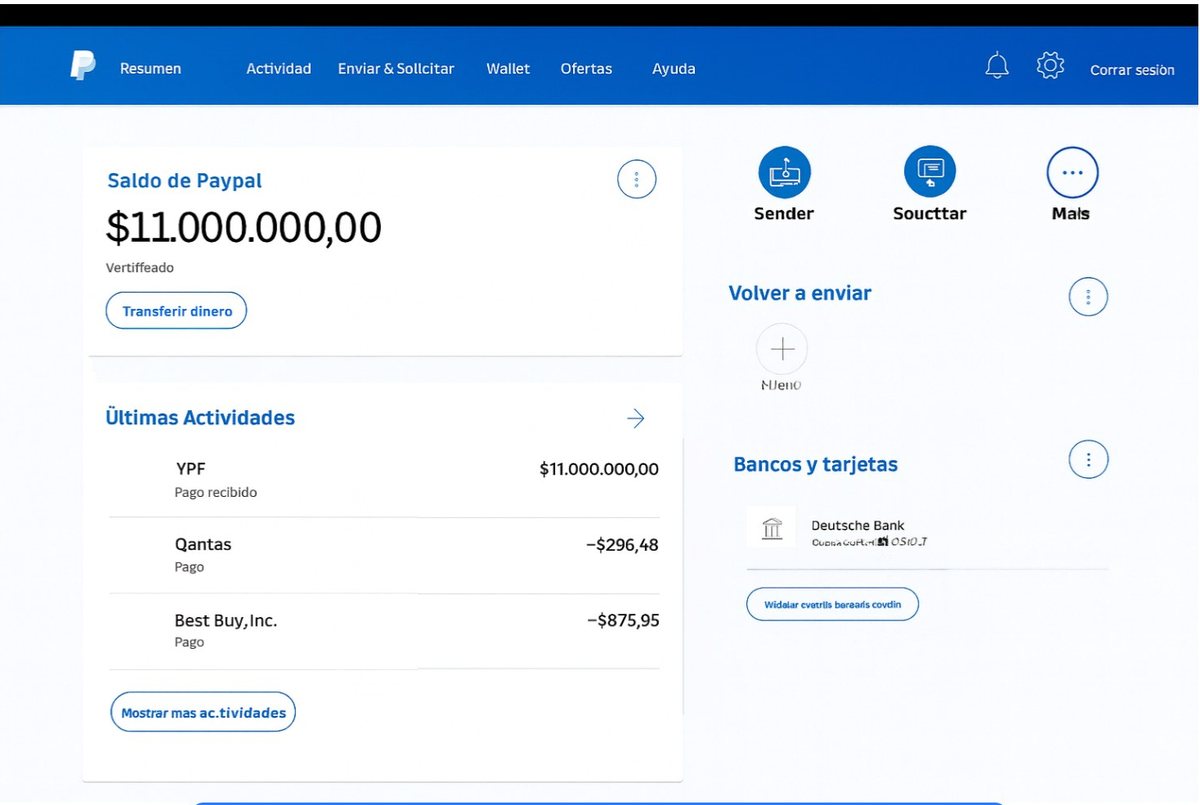Viewport: 1200px width, 805px height.
Task: Open the Qantas payment transaction
Action: click(384, 555)
